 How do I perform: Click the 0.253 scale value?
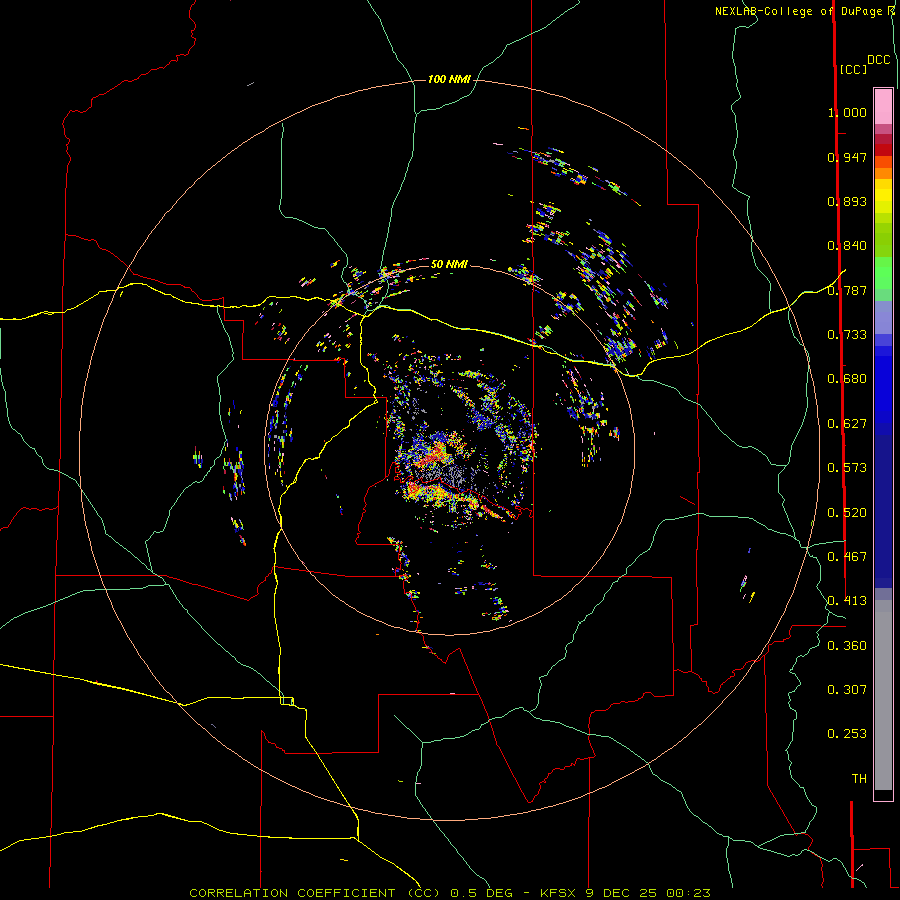[847, 734]
